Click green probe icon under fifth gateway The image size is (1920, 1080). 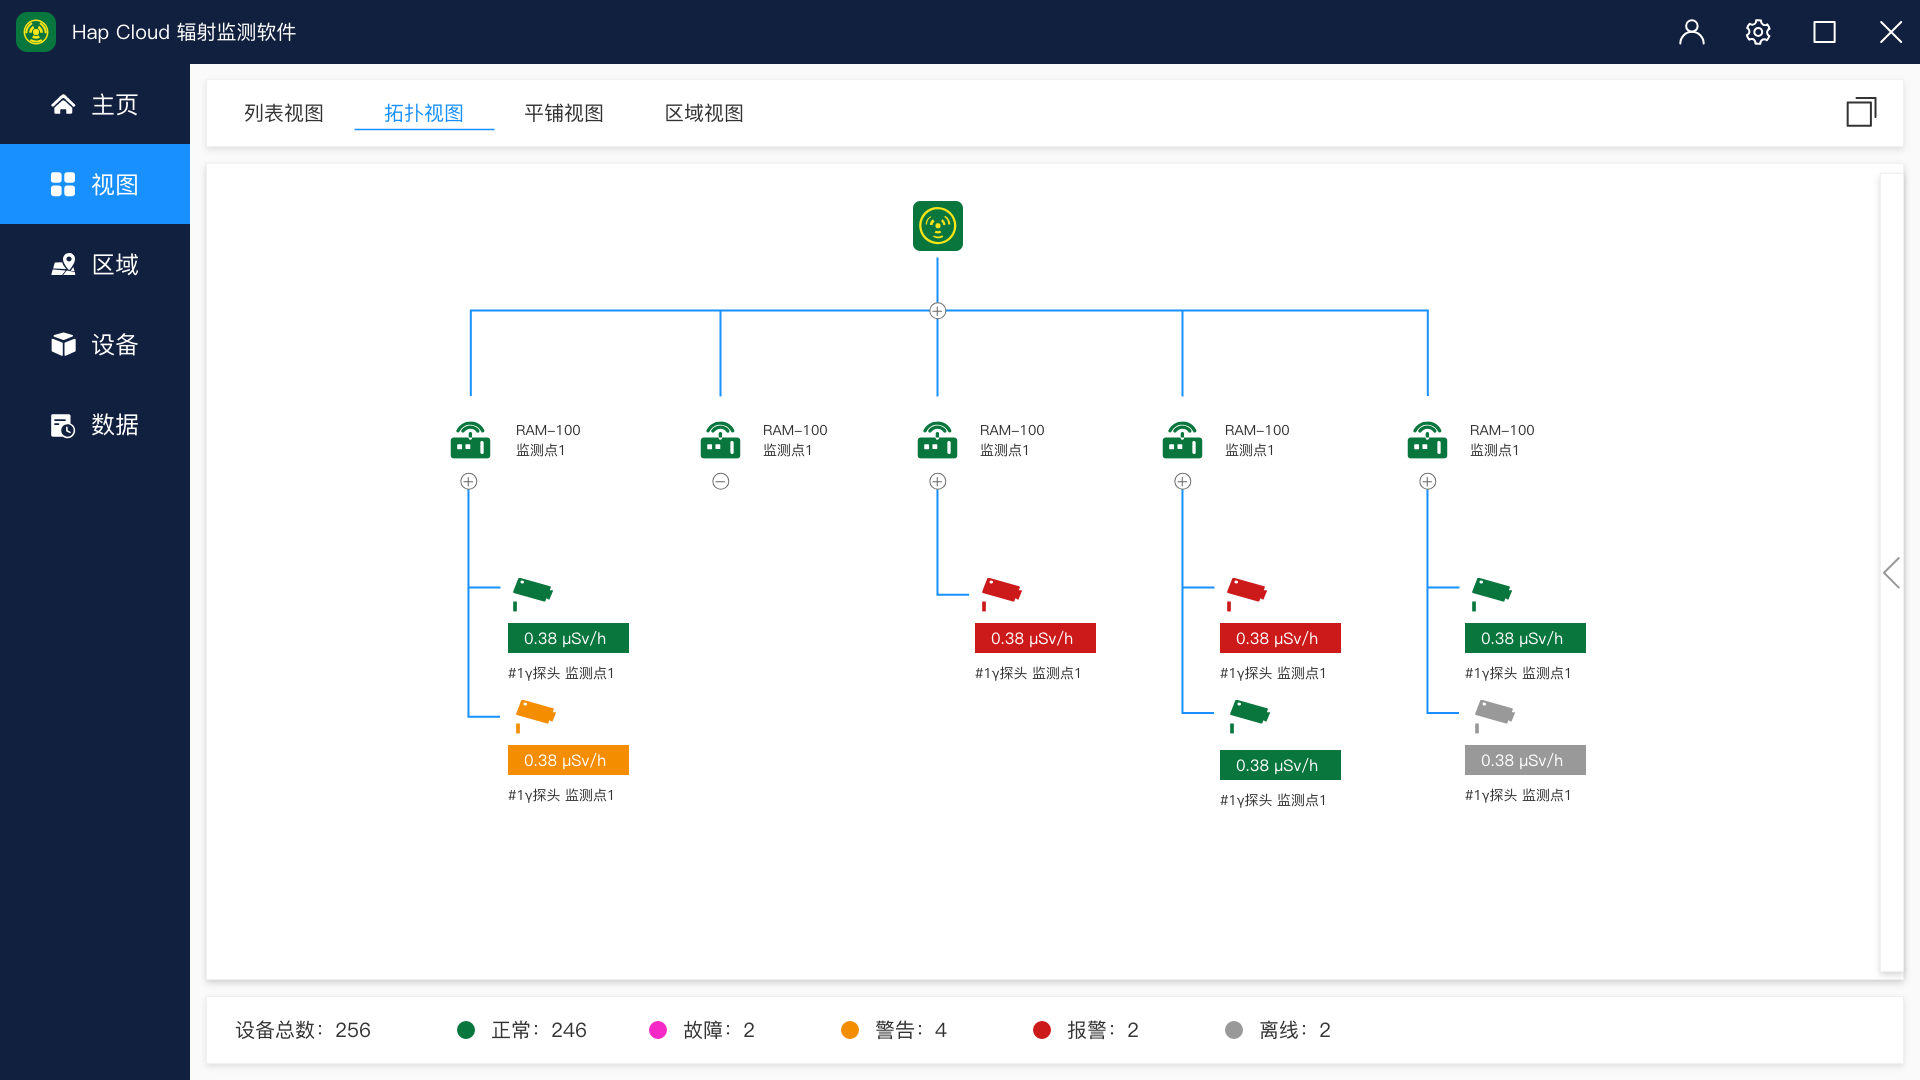coord(1491,593)
